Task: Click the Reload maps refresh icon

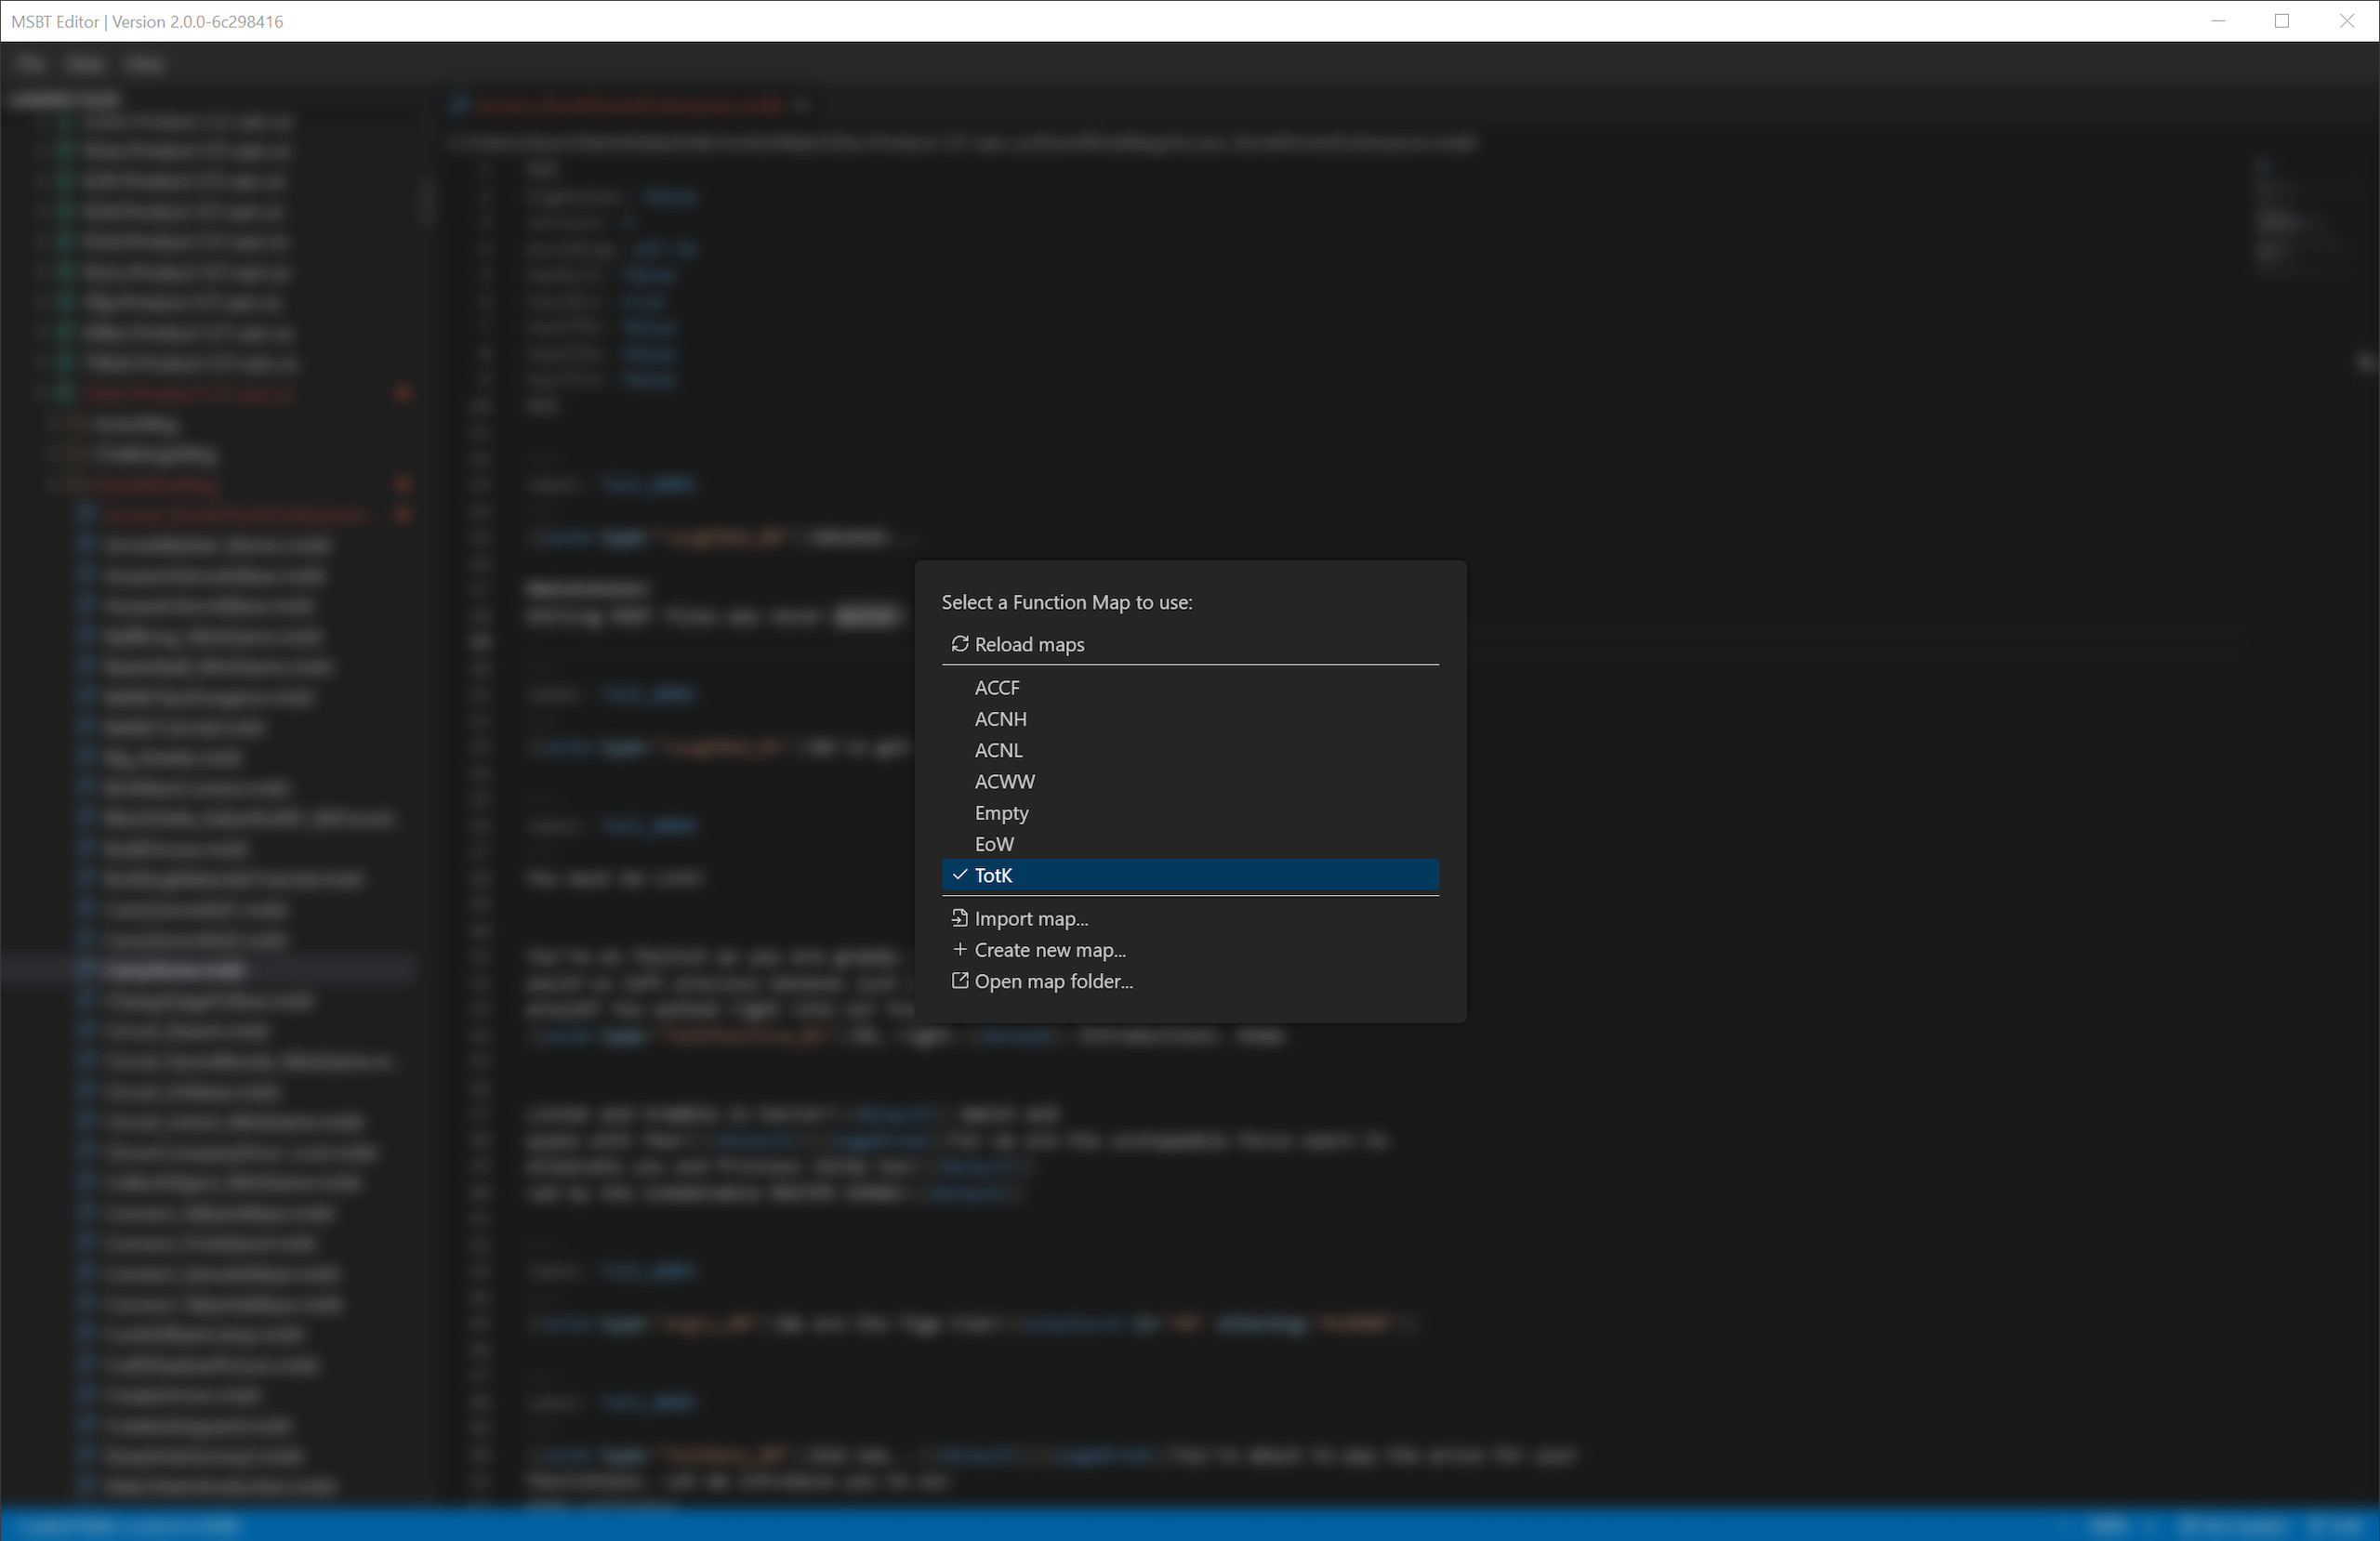Action: [959, 645]
